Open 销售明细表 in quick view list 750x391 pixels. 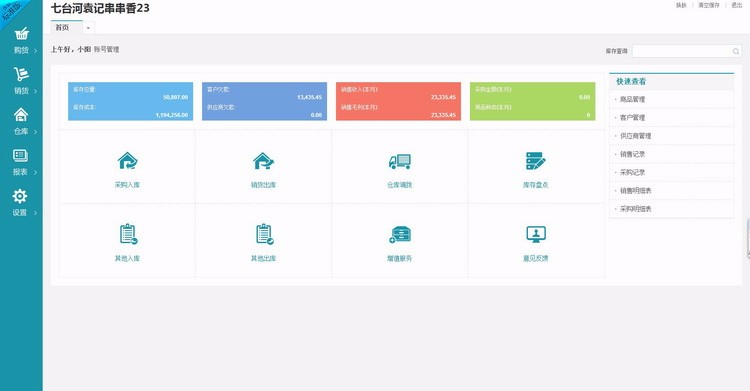pos(635,190)
